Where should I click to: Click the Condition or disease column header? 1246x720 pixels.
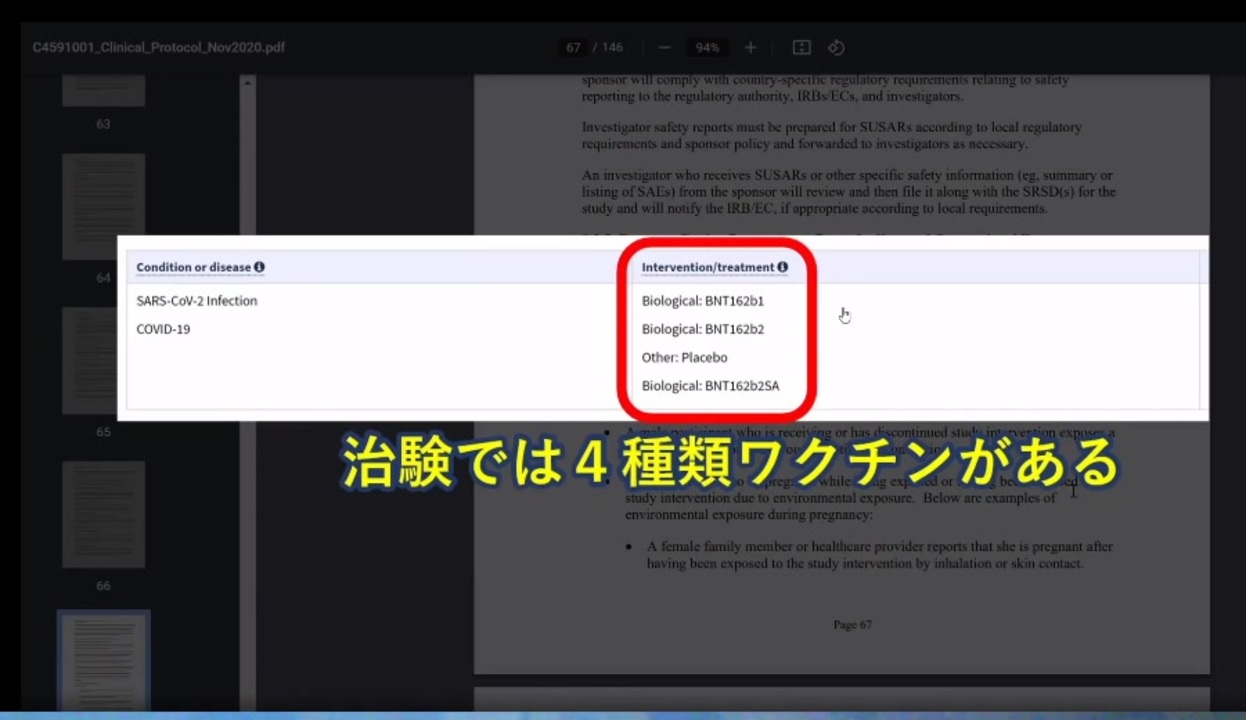click(x=200, y=267)
